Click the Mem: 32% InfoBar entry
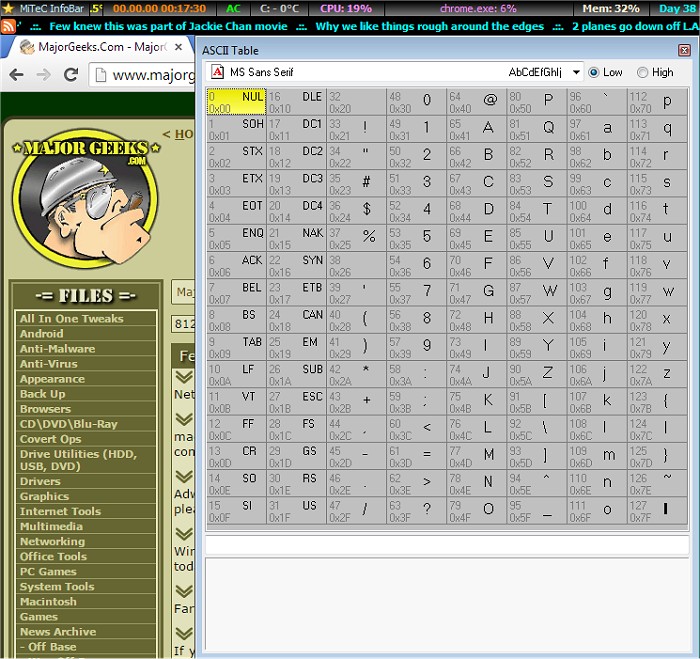The height and width of the screenshot is (659, 700). [611, 8]
